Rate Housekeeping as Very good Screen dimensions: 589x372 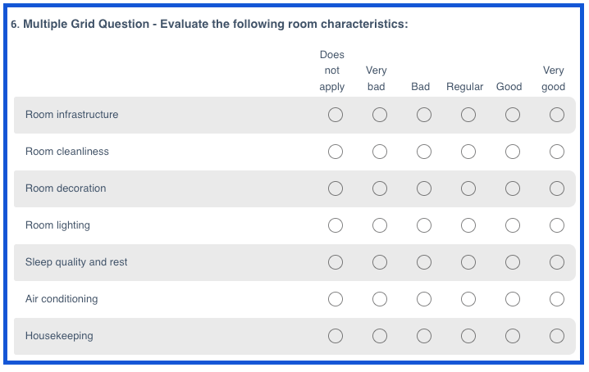coord(557,336)
